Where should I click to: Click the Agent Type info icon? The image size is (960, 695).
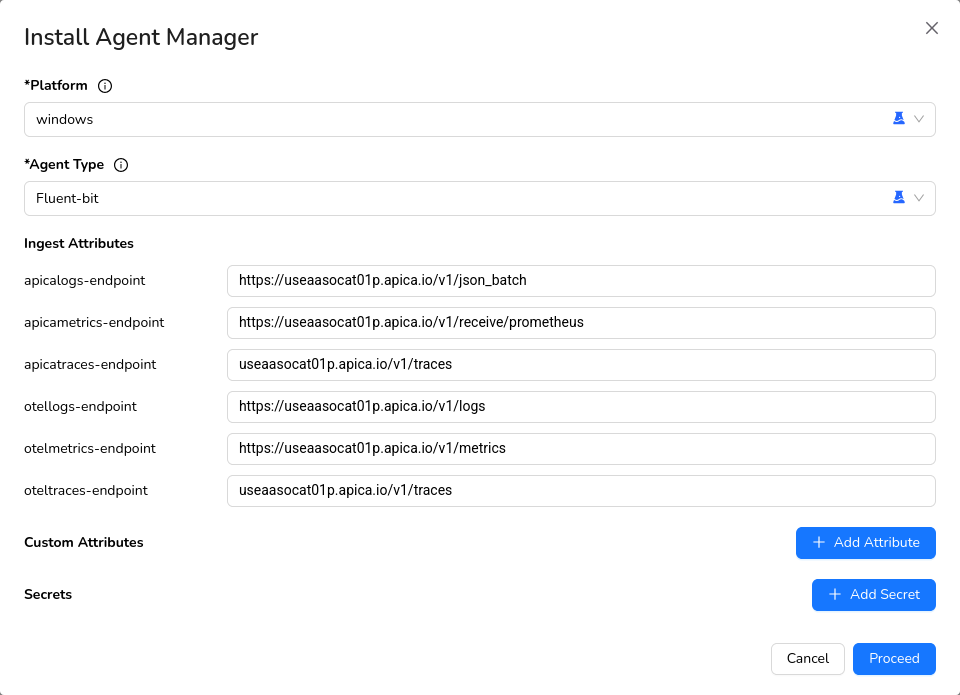point(121,165)
